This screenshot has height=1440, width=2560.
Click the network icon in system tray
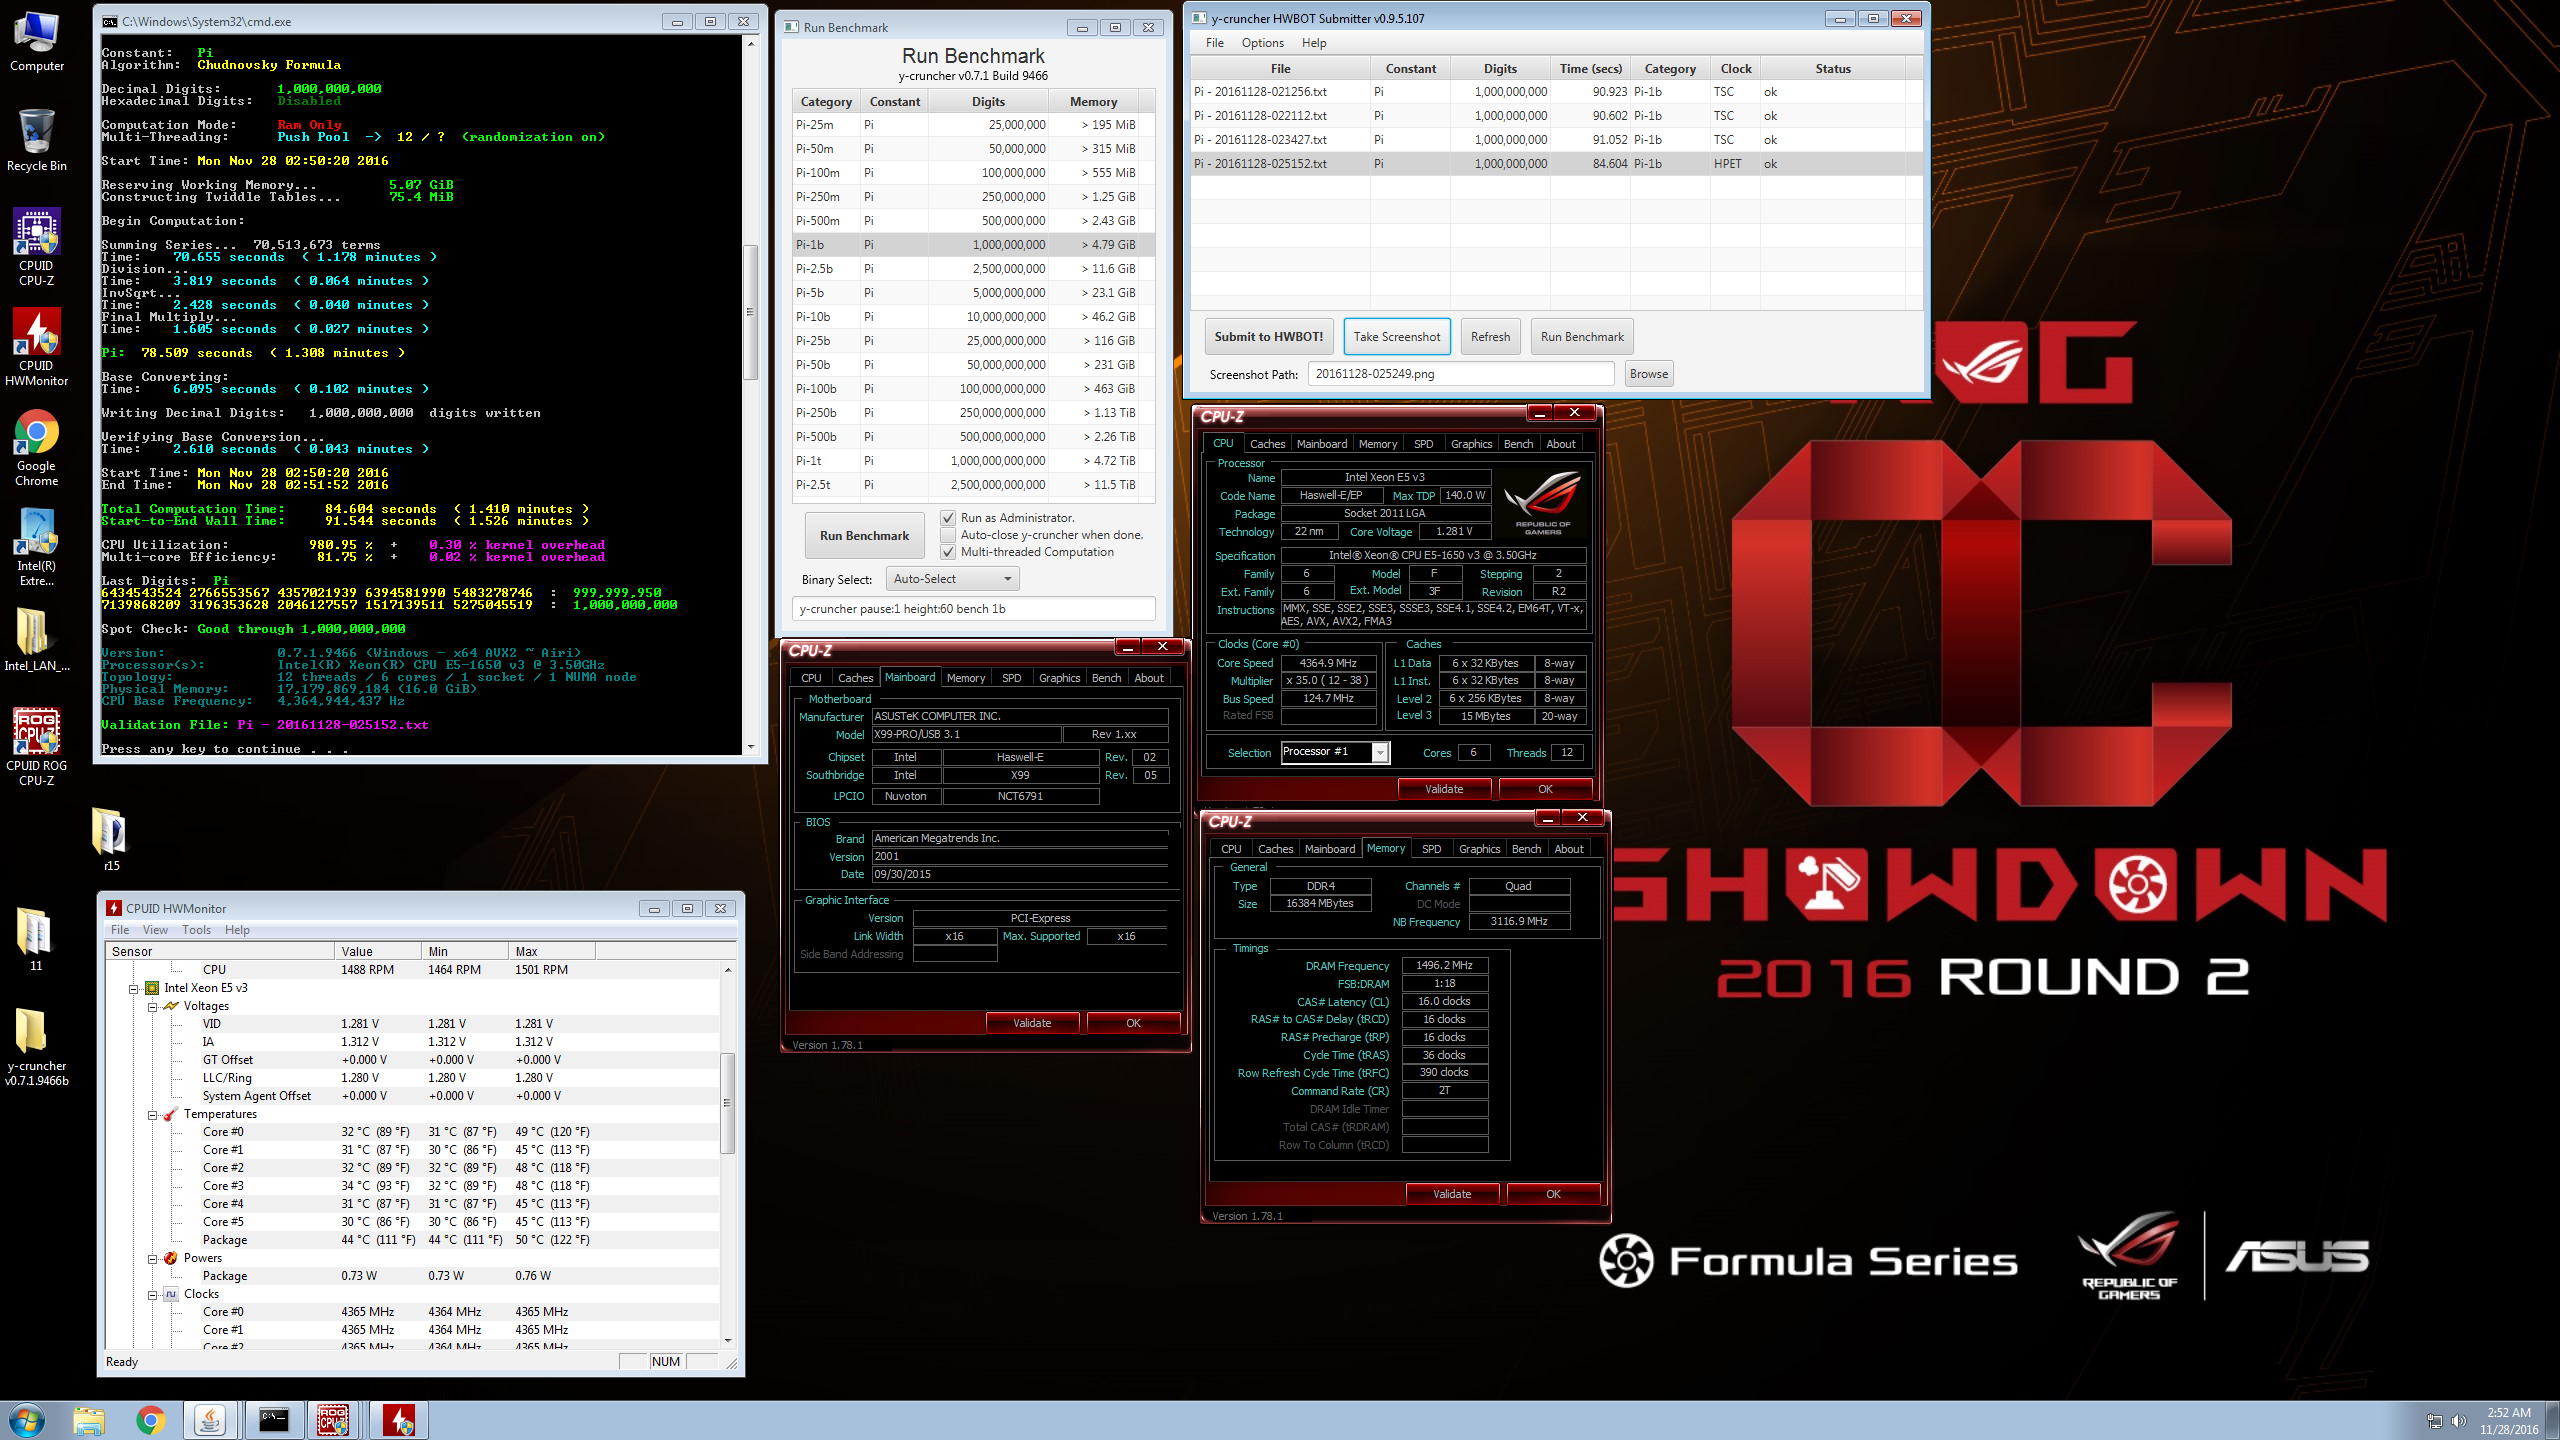coord(2434,1421)
